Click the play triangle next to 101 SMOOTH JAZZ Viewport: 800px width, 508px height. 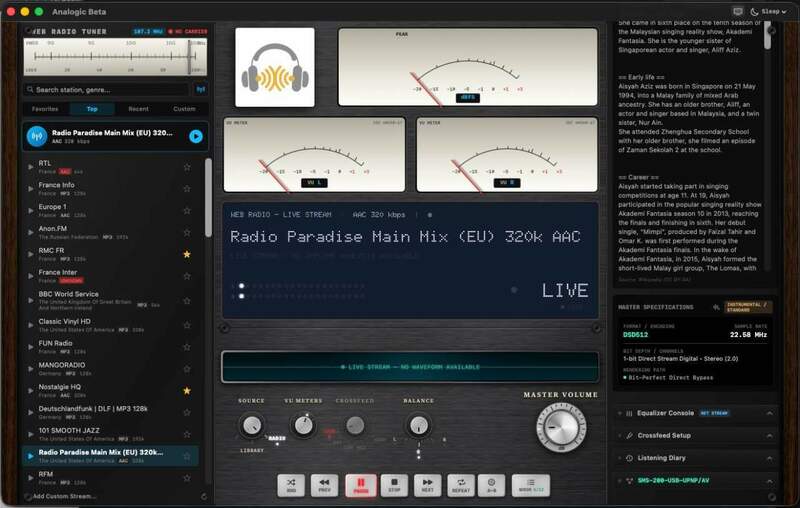(31, 434)
